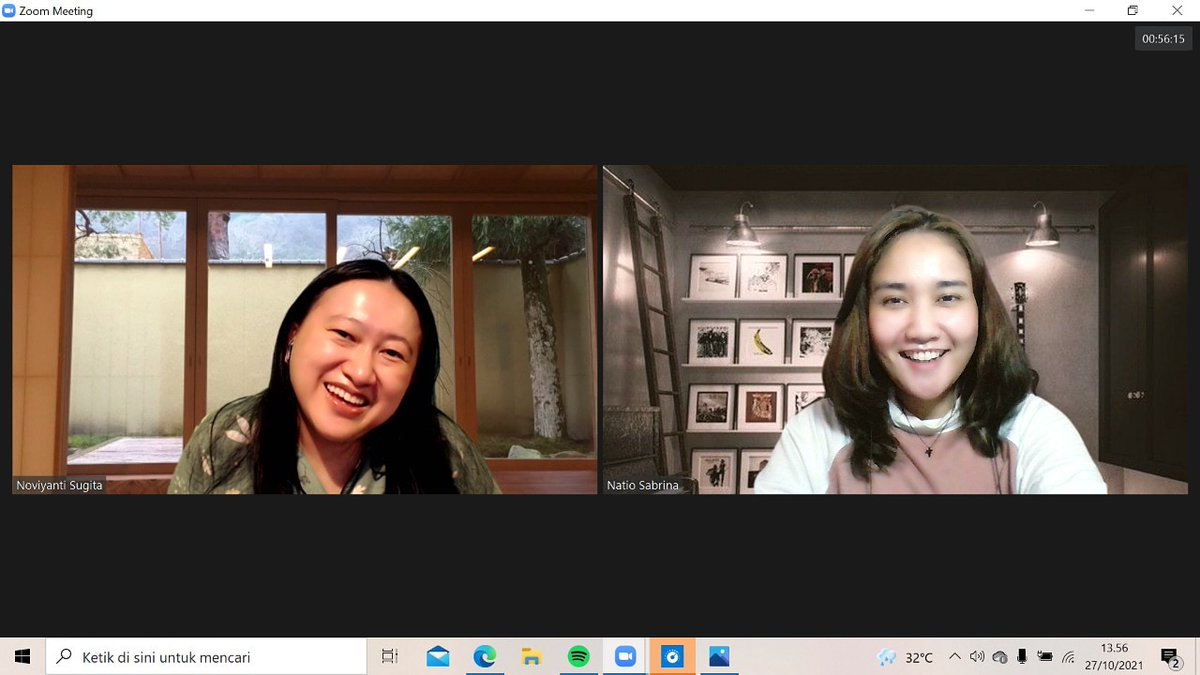This screenshot has height=675, width=1200.
Task: Click the taskbar search box
Action: 207,657
